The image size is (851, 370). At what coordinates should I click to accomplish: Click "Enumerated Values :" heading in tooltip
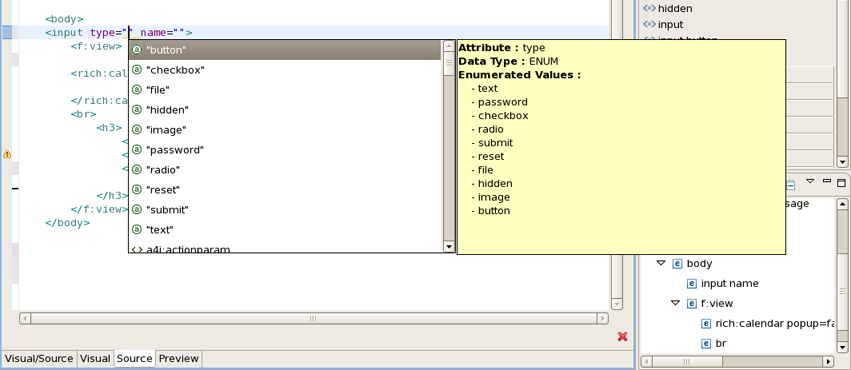coord(519,75)
